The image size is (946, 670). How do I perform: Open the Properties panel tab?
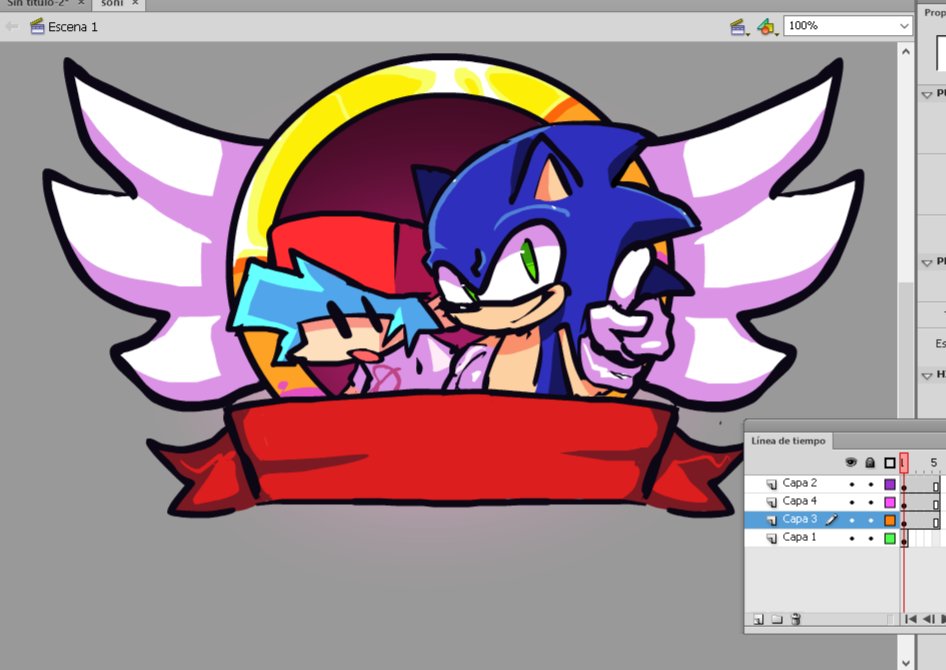935,12
